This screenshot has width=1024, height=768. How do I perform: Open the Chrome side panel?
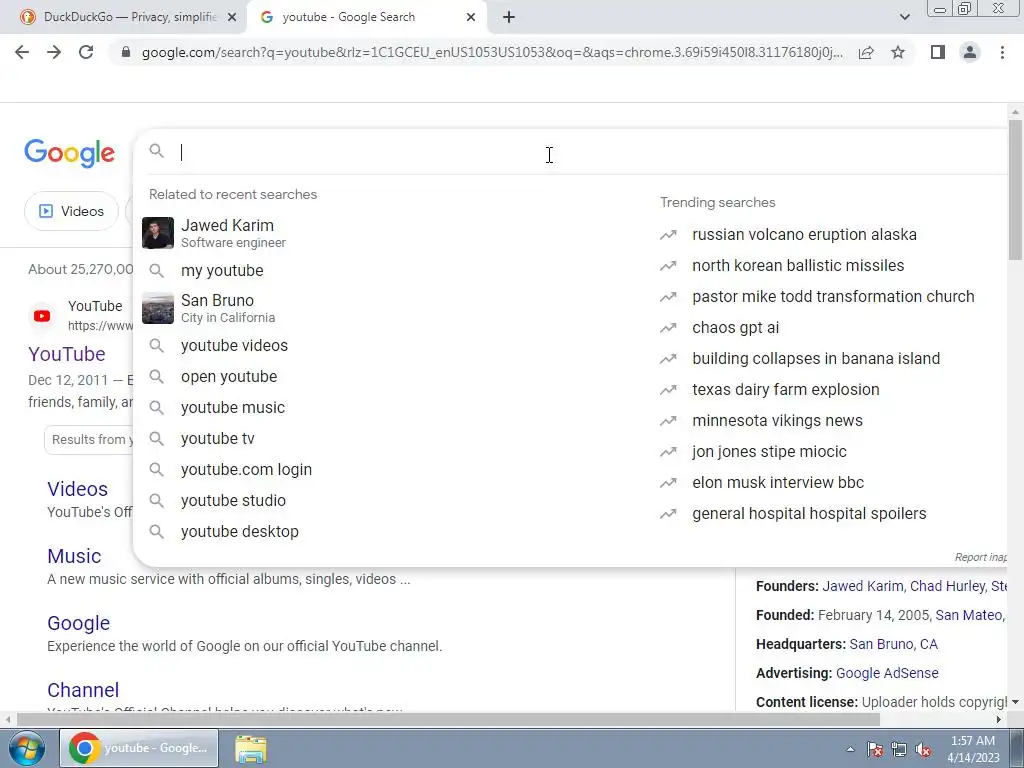[x=938, y=52]
